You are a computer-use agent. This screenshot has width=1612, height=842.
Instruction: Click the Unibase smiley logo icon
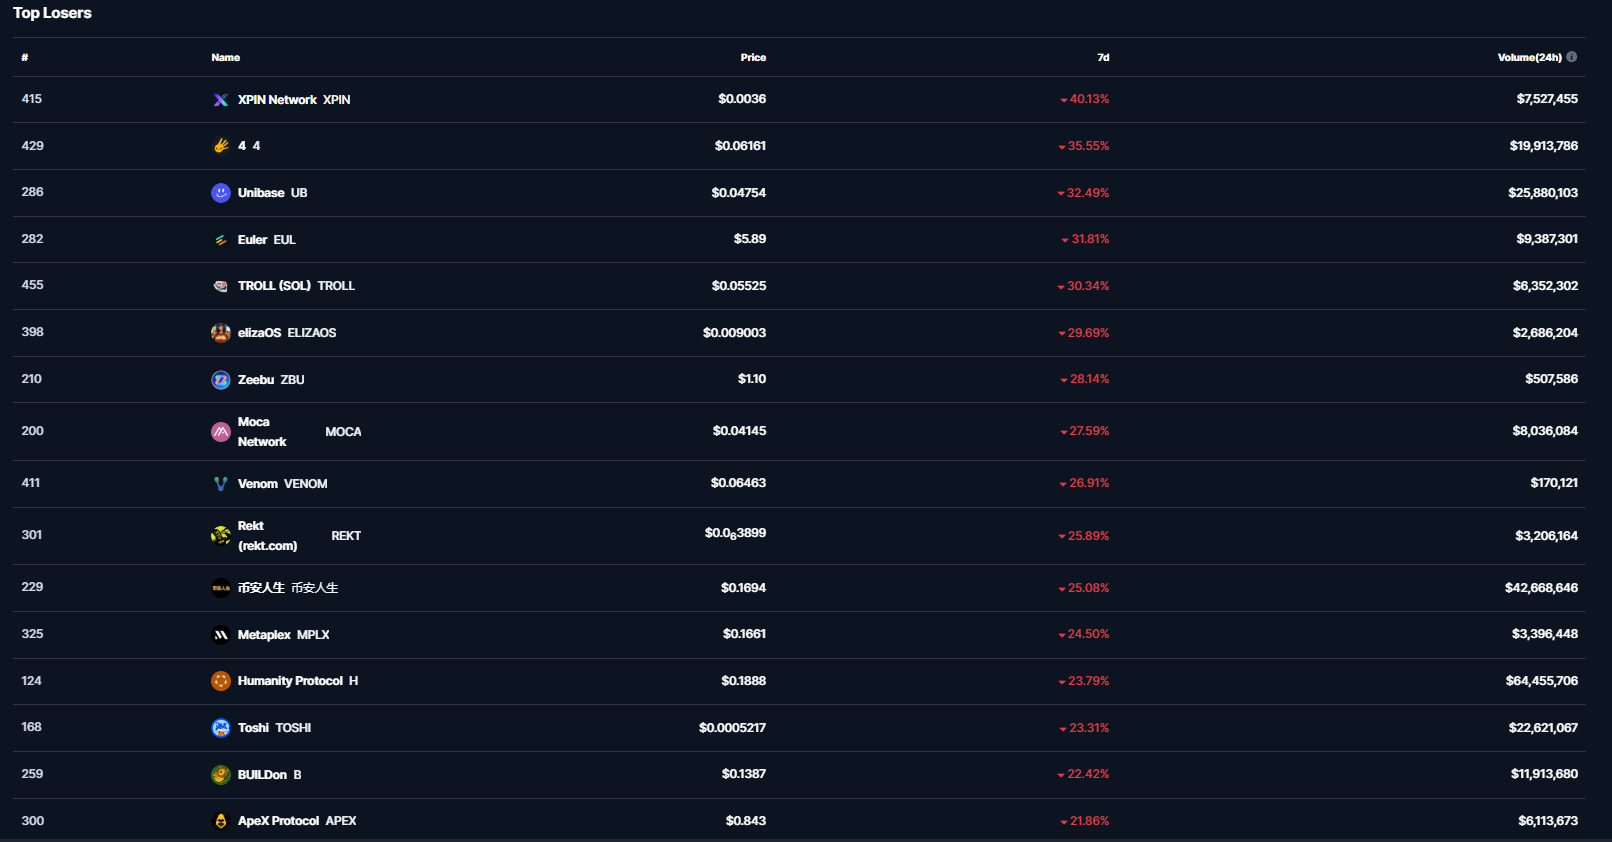click(x=221, y=193)
